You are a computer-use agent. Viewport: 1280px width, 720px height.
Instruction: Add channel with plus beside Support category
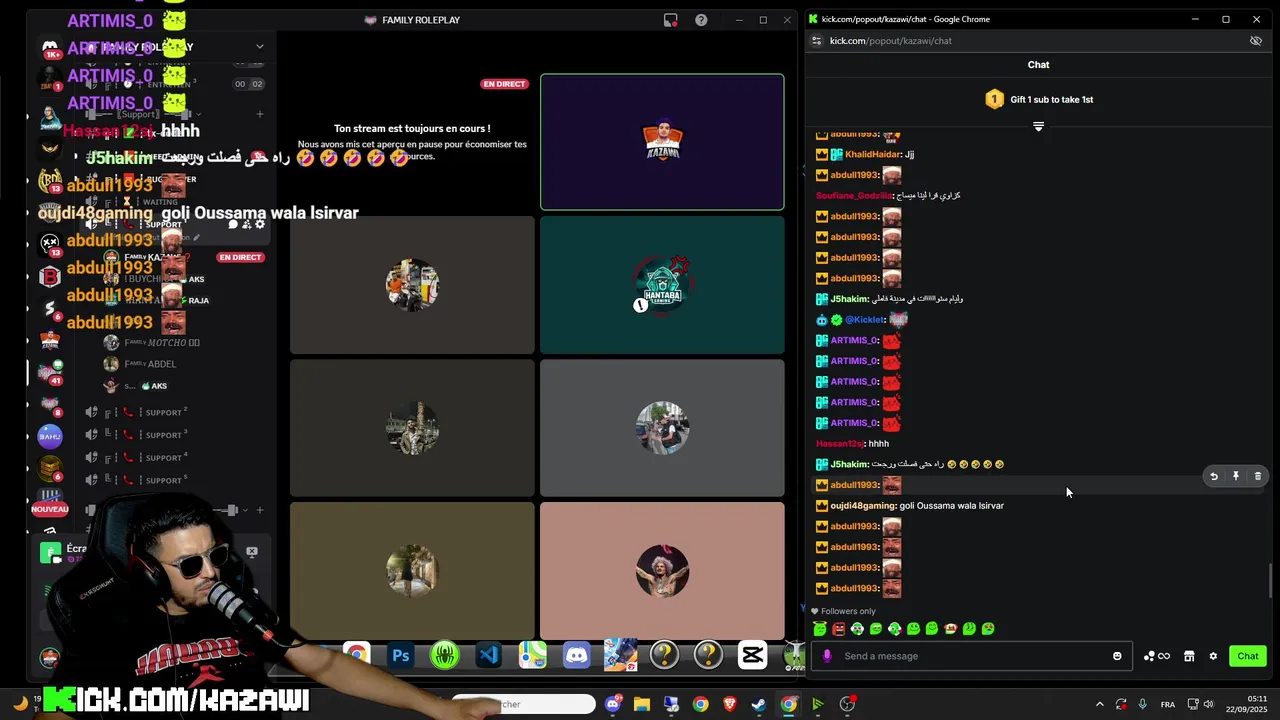tap(260, 114)
